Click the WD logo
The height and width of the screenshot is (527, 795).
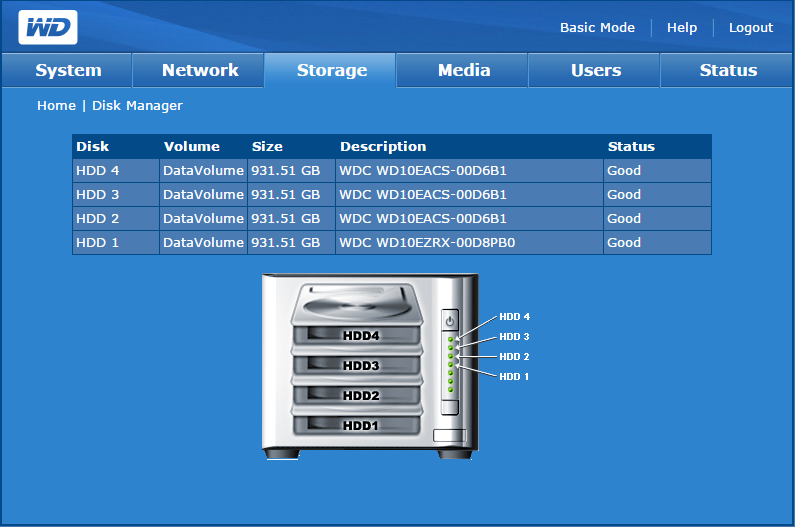pyautogui.click(x=47, y=27)
